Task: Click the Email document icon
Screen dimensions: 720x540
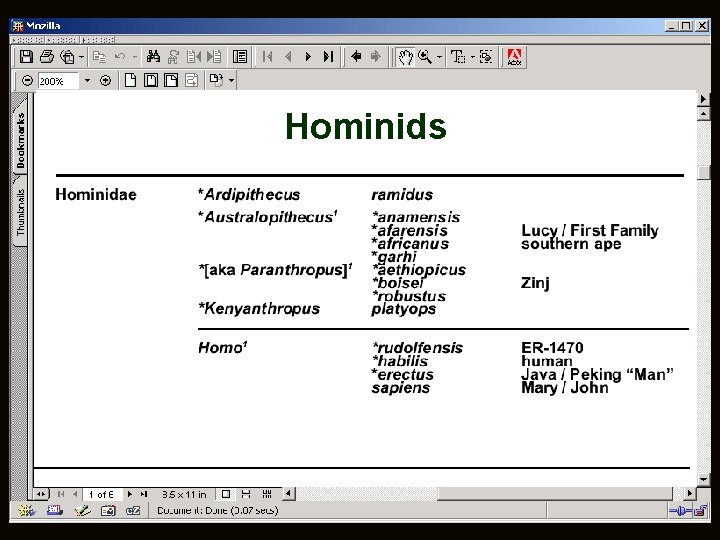Action: [67, 56]
